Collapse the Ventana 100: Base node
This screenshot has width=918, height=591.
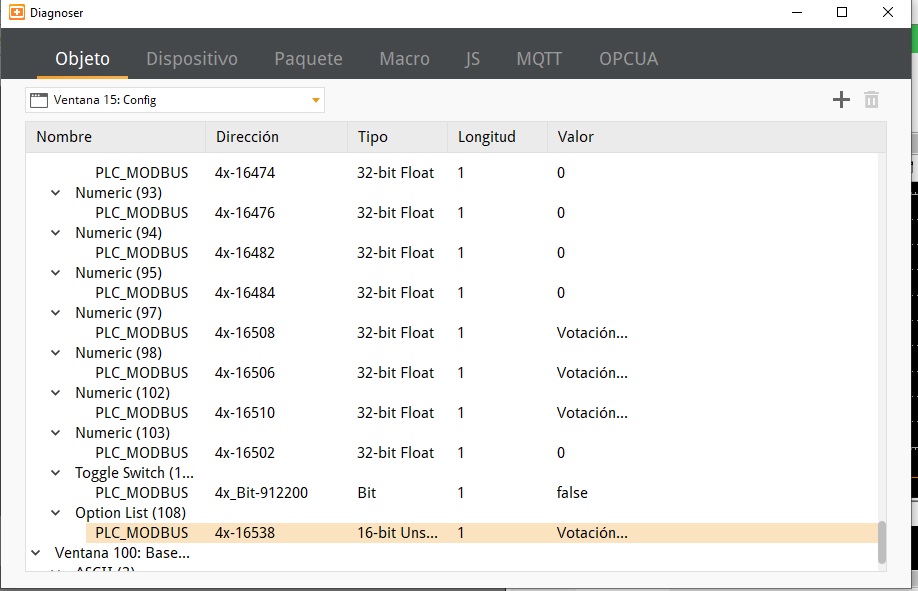pyautogui.click(x=36, y=552)
